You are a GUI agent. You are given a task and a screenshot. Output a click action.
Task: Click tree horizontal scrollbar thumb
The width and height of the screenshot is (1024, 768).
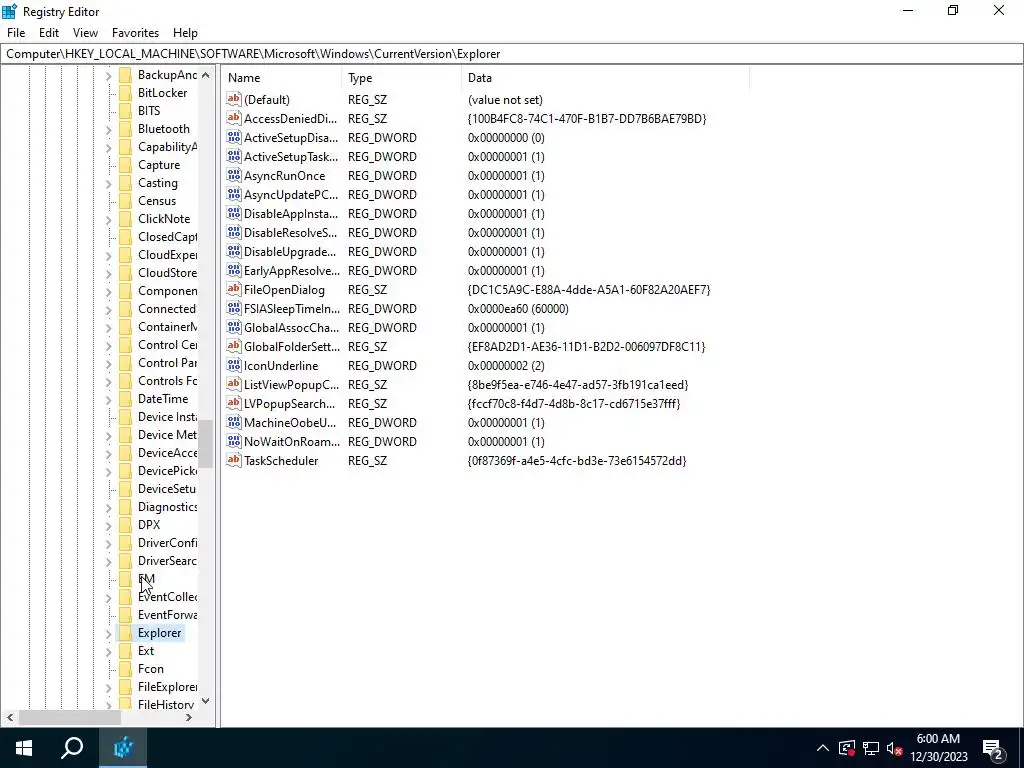tap(69, 717)
